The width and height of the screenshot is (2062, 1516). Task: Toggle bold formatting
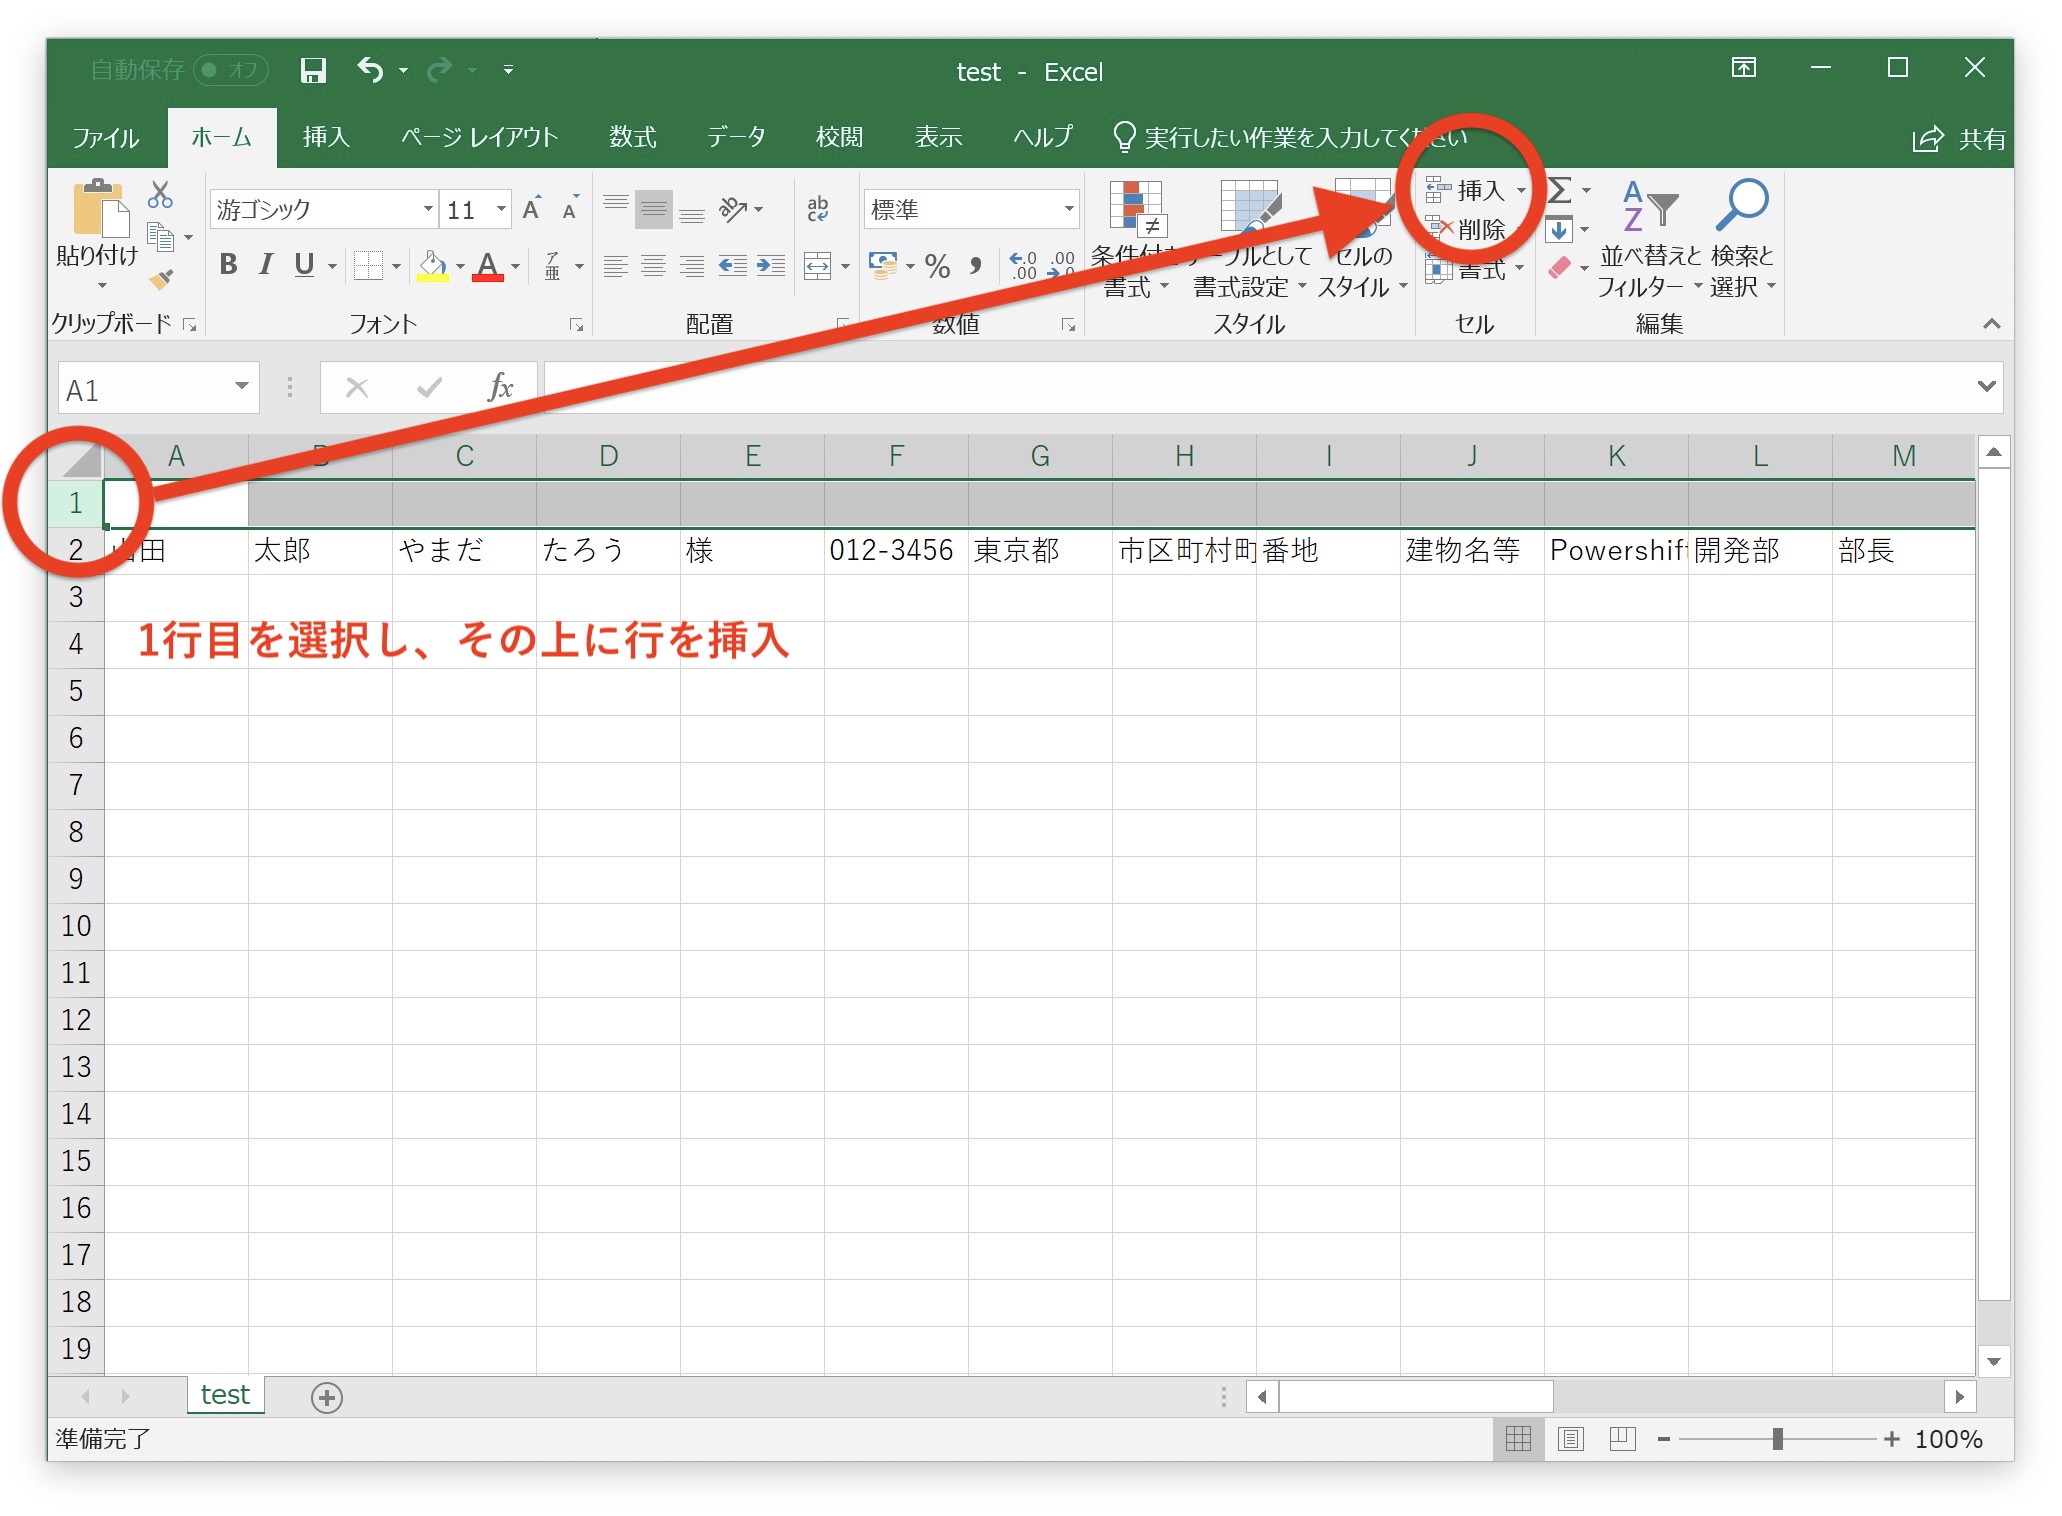228,265
